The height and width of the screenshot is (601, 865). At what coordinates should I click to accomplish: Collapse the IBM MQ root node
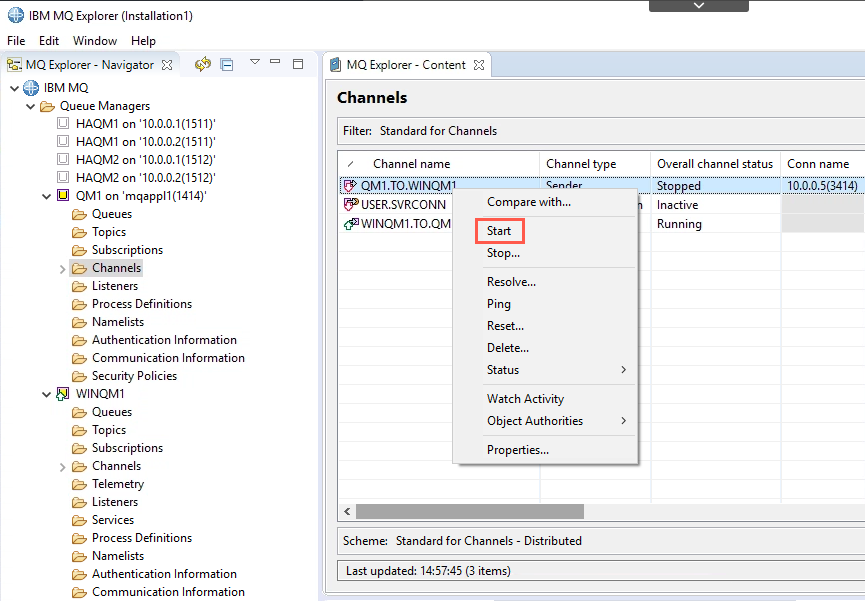[14, 88]
